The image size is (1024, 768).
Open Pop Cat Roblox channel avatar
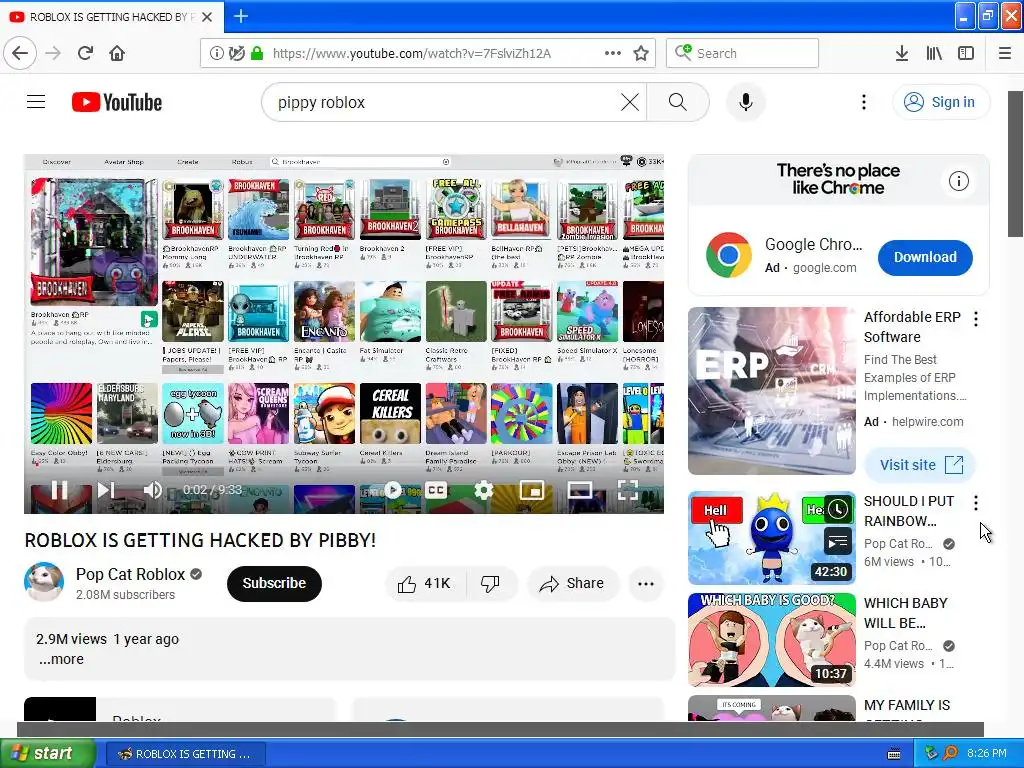44,582
